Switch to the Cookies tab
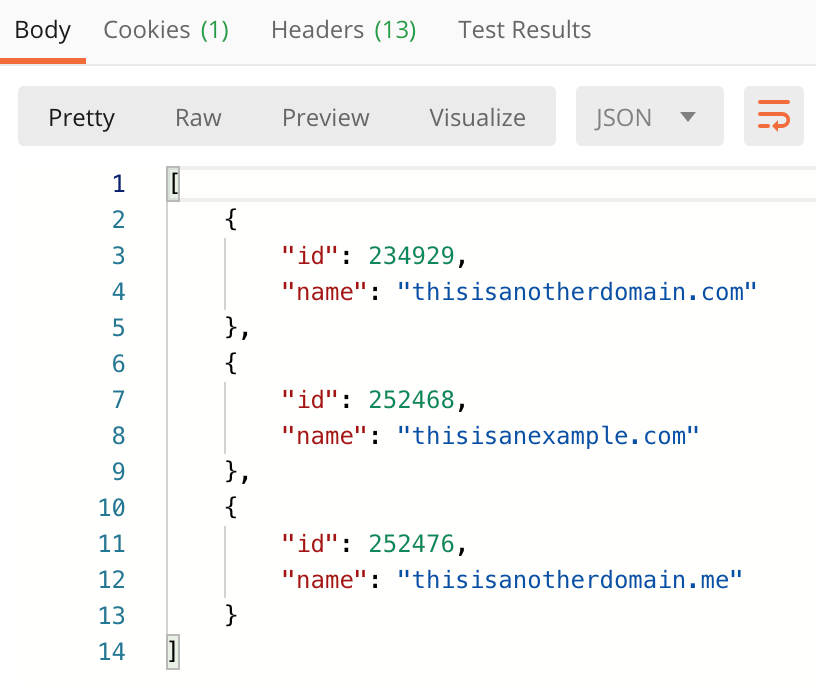Image resolution: width=816 pixels, height=686 pixels. pos(166,30)
